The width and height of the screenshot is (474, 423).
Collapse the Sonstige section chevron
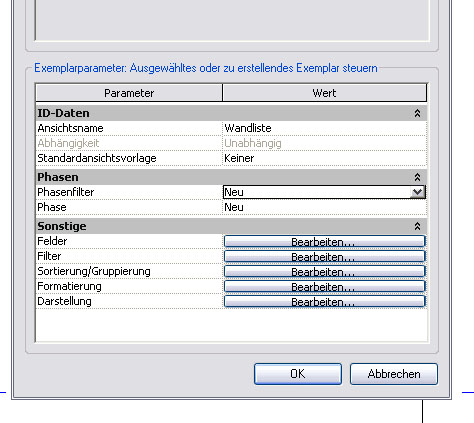click(x=417, y=226)
